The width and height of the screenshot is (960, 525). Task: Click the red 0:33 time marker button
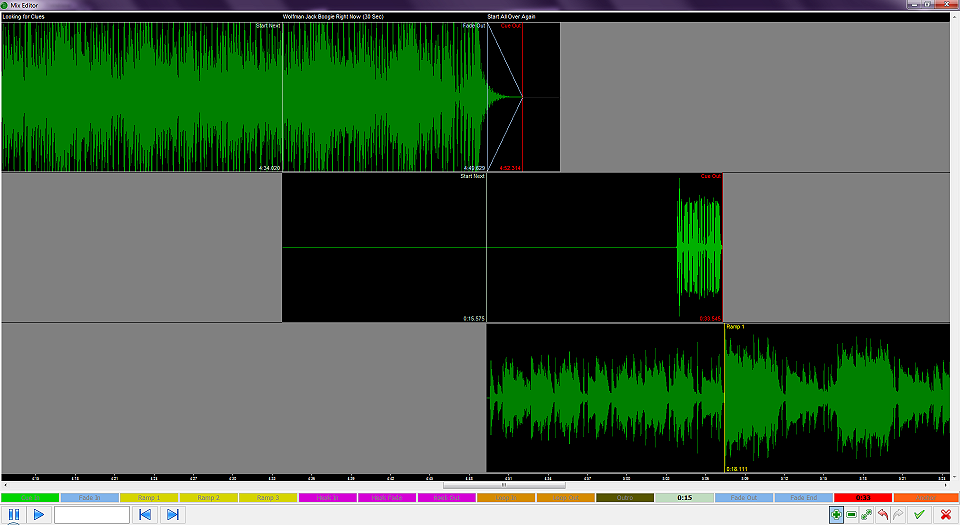(862, 497)
